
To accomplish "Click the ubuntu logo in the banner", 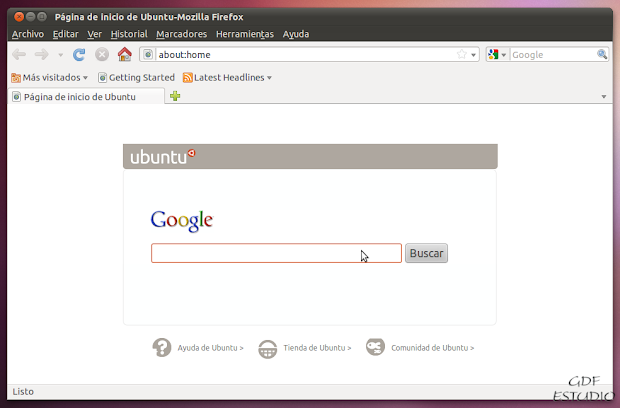I will (163, 157).
